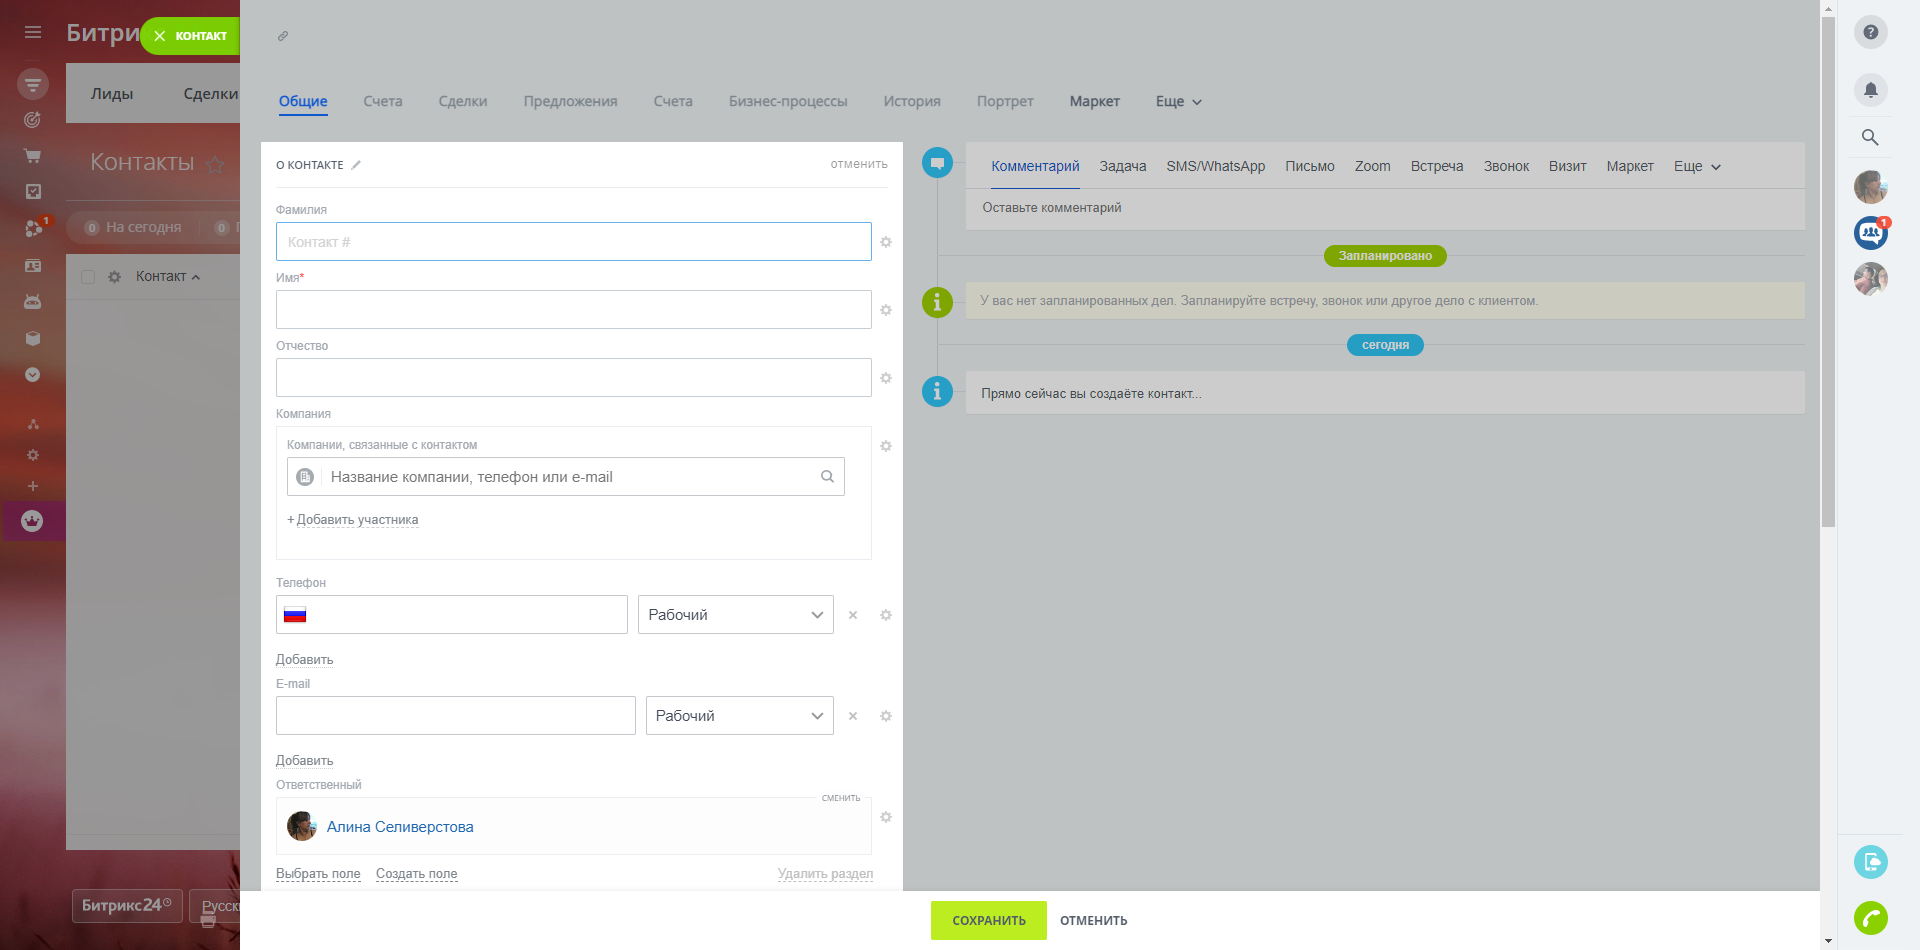The height and width of the screenshot is (950, 1920).
Task: Open the box cube icon in sidebar
Action: (33, 338)
